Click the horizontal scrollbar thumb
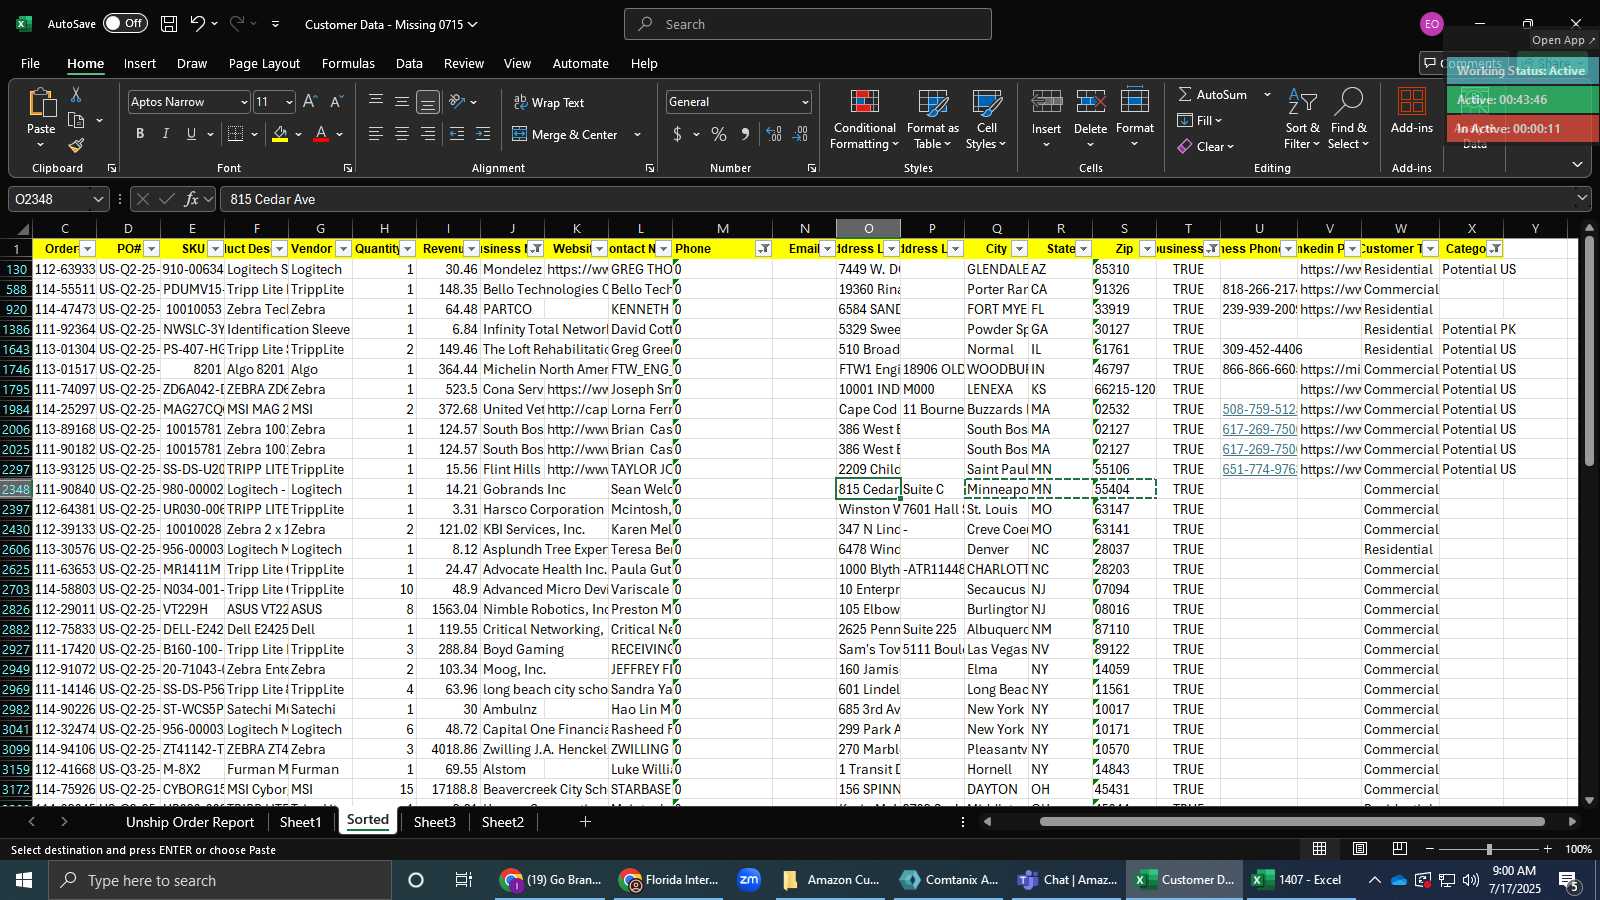The height and width of the screenshot is (900, 1600). pos(1292,822)
